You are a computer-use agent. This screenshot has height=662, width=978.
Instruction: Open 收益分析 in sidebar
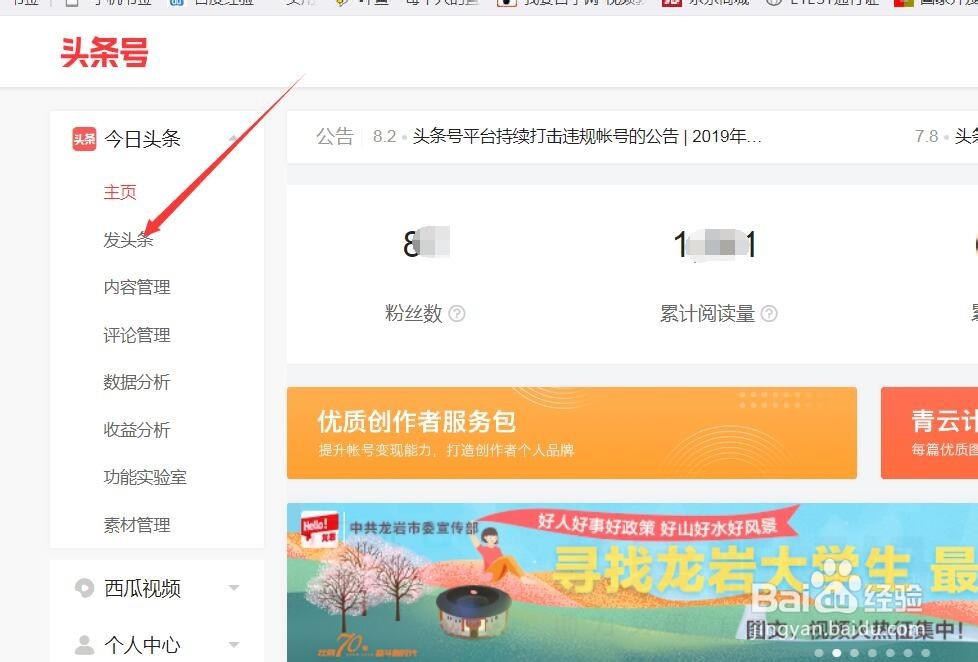click(x=137, y=430)
